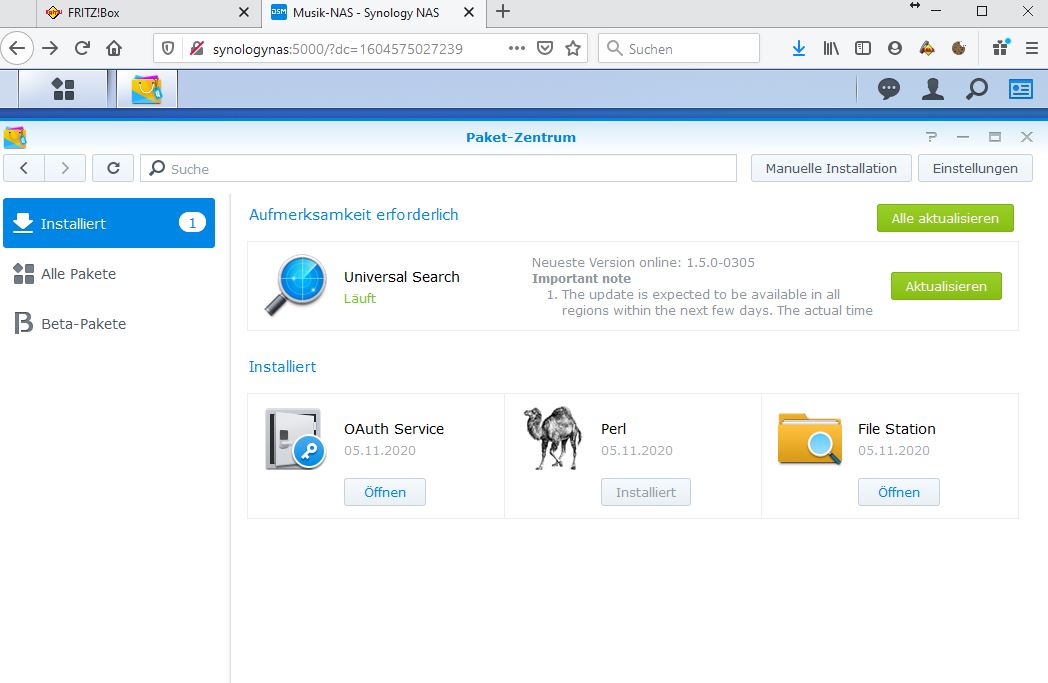Open DSM widgets panel icon
1048x683 pixels.
coord(1021,89)
